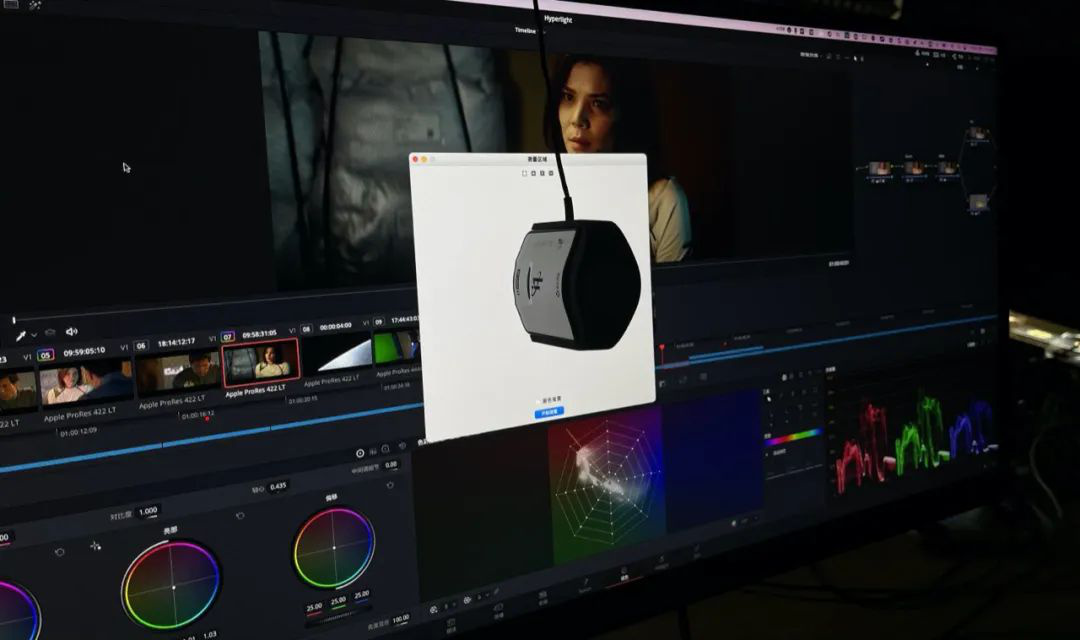Expand the eyedropper tool options arrow
This screenshot has height=640, width=1080.
(x=34, y=336)
